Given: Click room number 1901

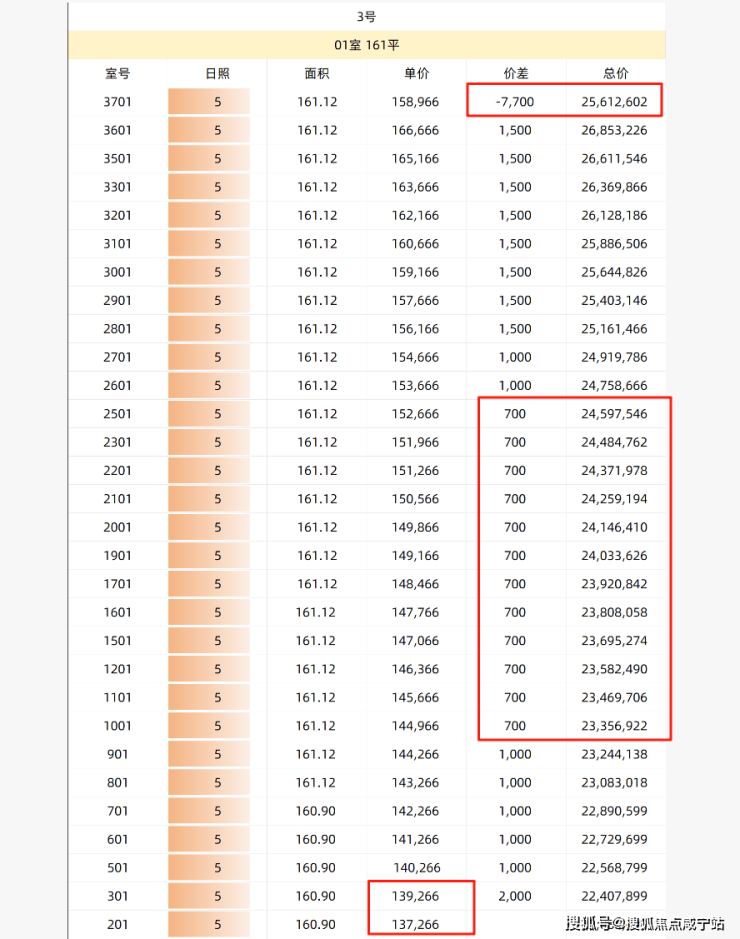Looking at the screenshot, I should pyautogui.click(x=117, y=556).
